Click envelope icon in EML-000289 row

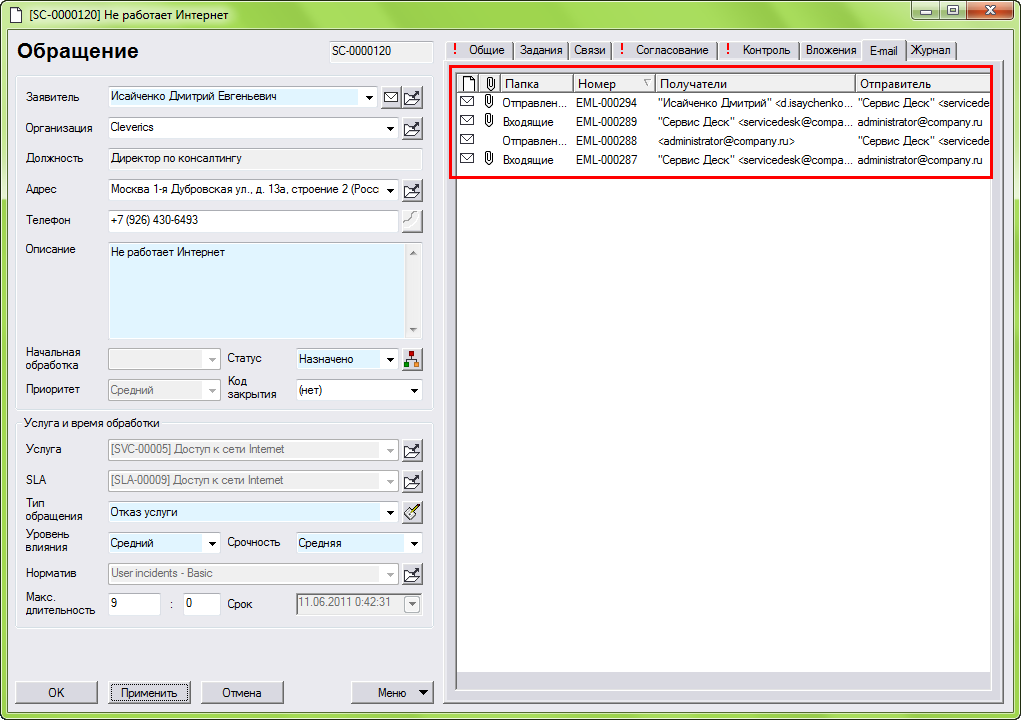pyautogui.click(x=467, y=120)
